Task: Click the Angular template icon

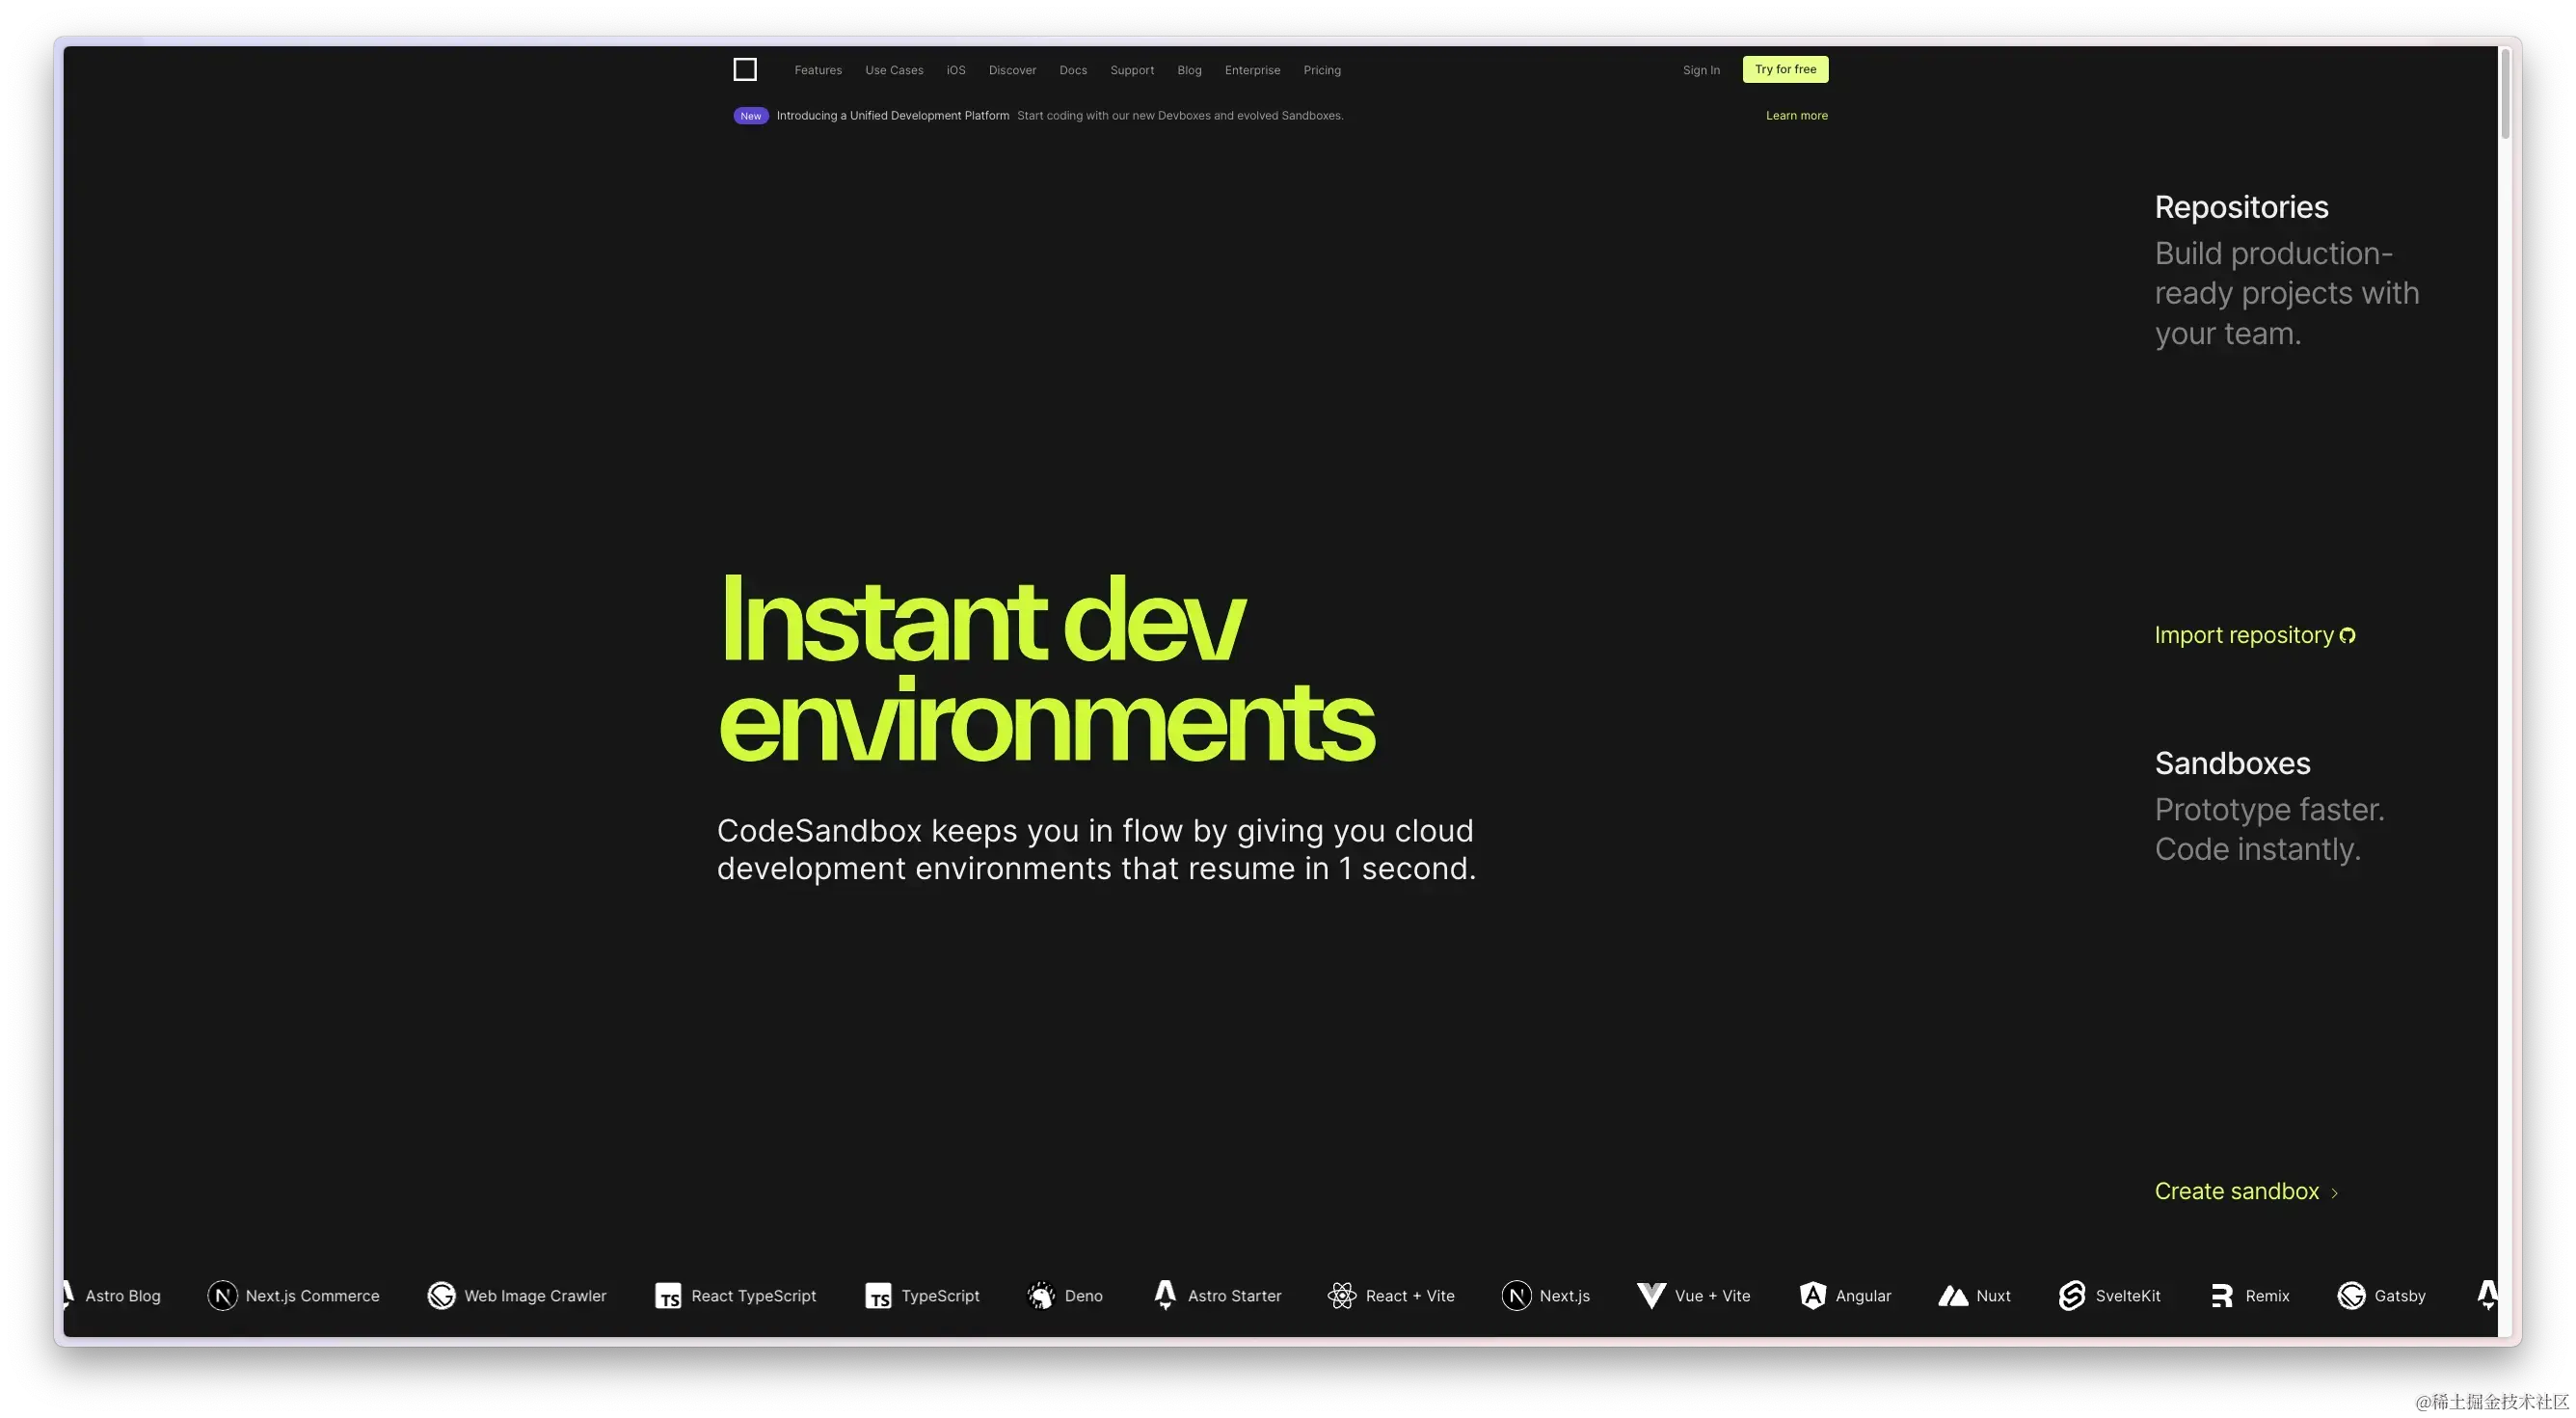Action: [1812, 1295]
